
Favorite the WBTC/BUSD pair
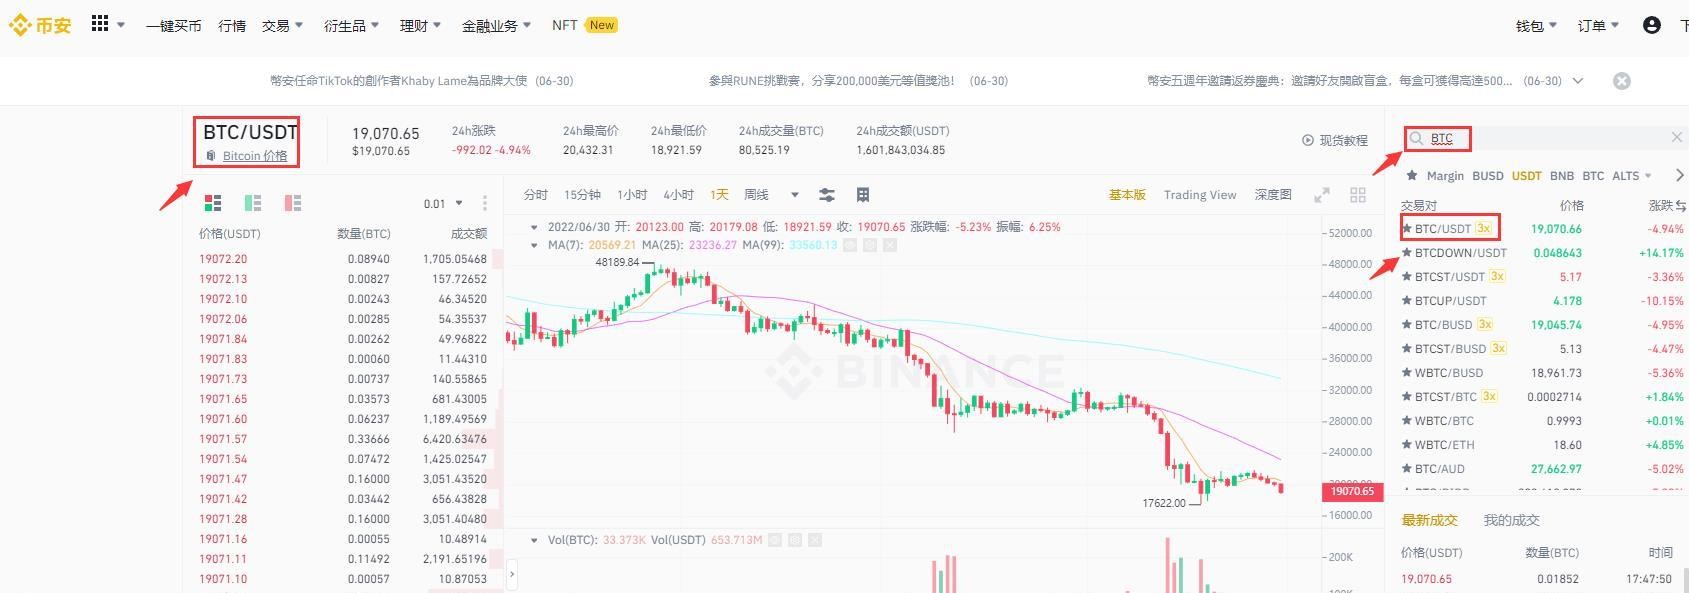point(1407,373)
